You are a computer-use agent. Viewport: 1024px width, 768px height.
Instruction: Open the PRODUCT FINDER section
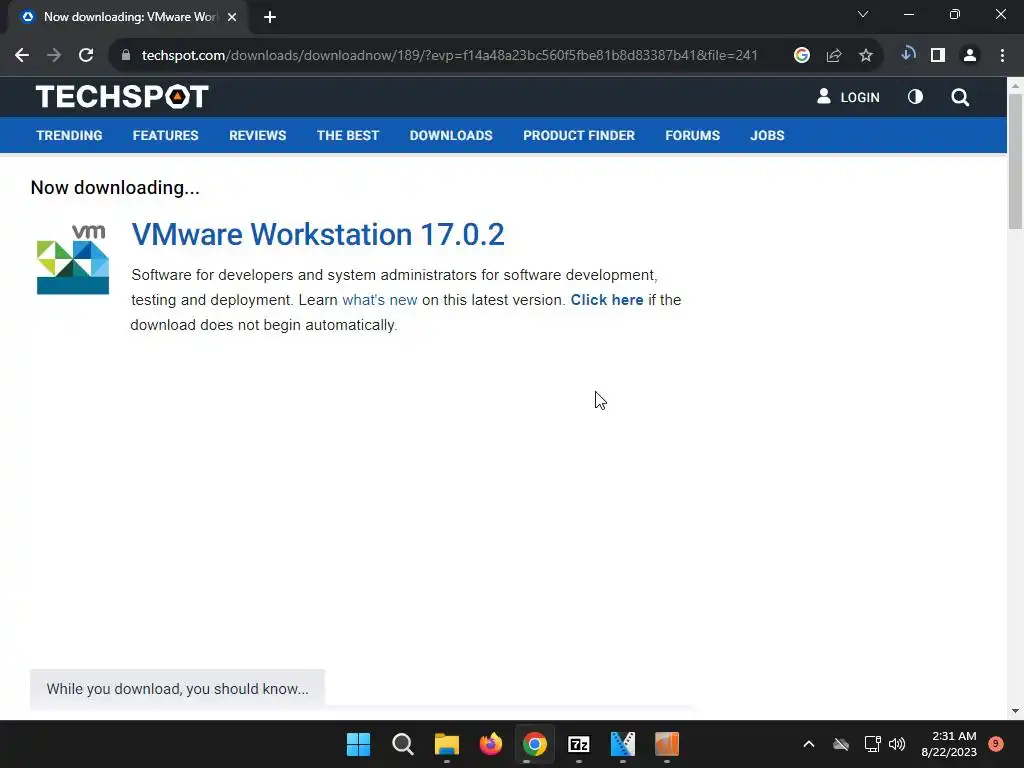[579, 135]
